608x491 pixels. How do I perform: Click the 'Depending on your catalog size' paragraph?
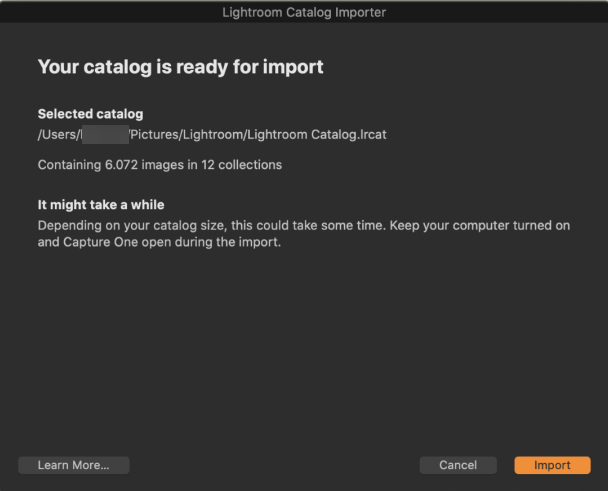pyautogui.click(x=304, y=233)
